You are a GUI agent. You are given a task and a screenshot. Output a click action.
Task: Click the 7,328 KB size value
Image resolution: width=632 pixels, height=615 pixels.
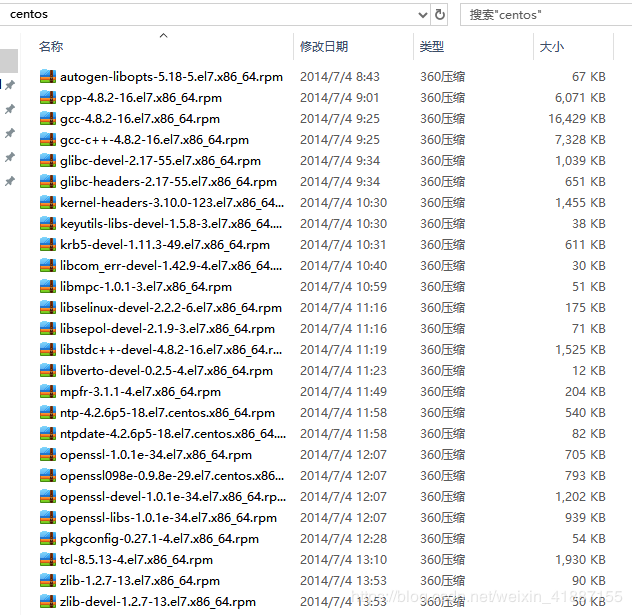(x=580, y=139)
